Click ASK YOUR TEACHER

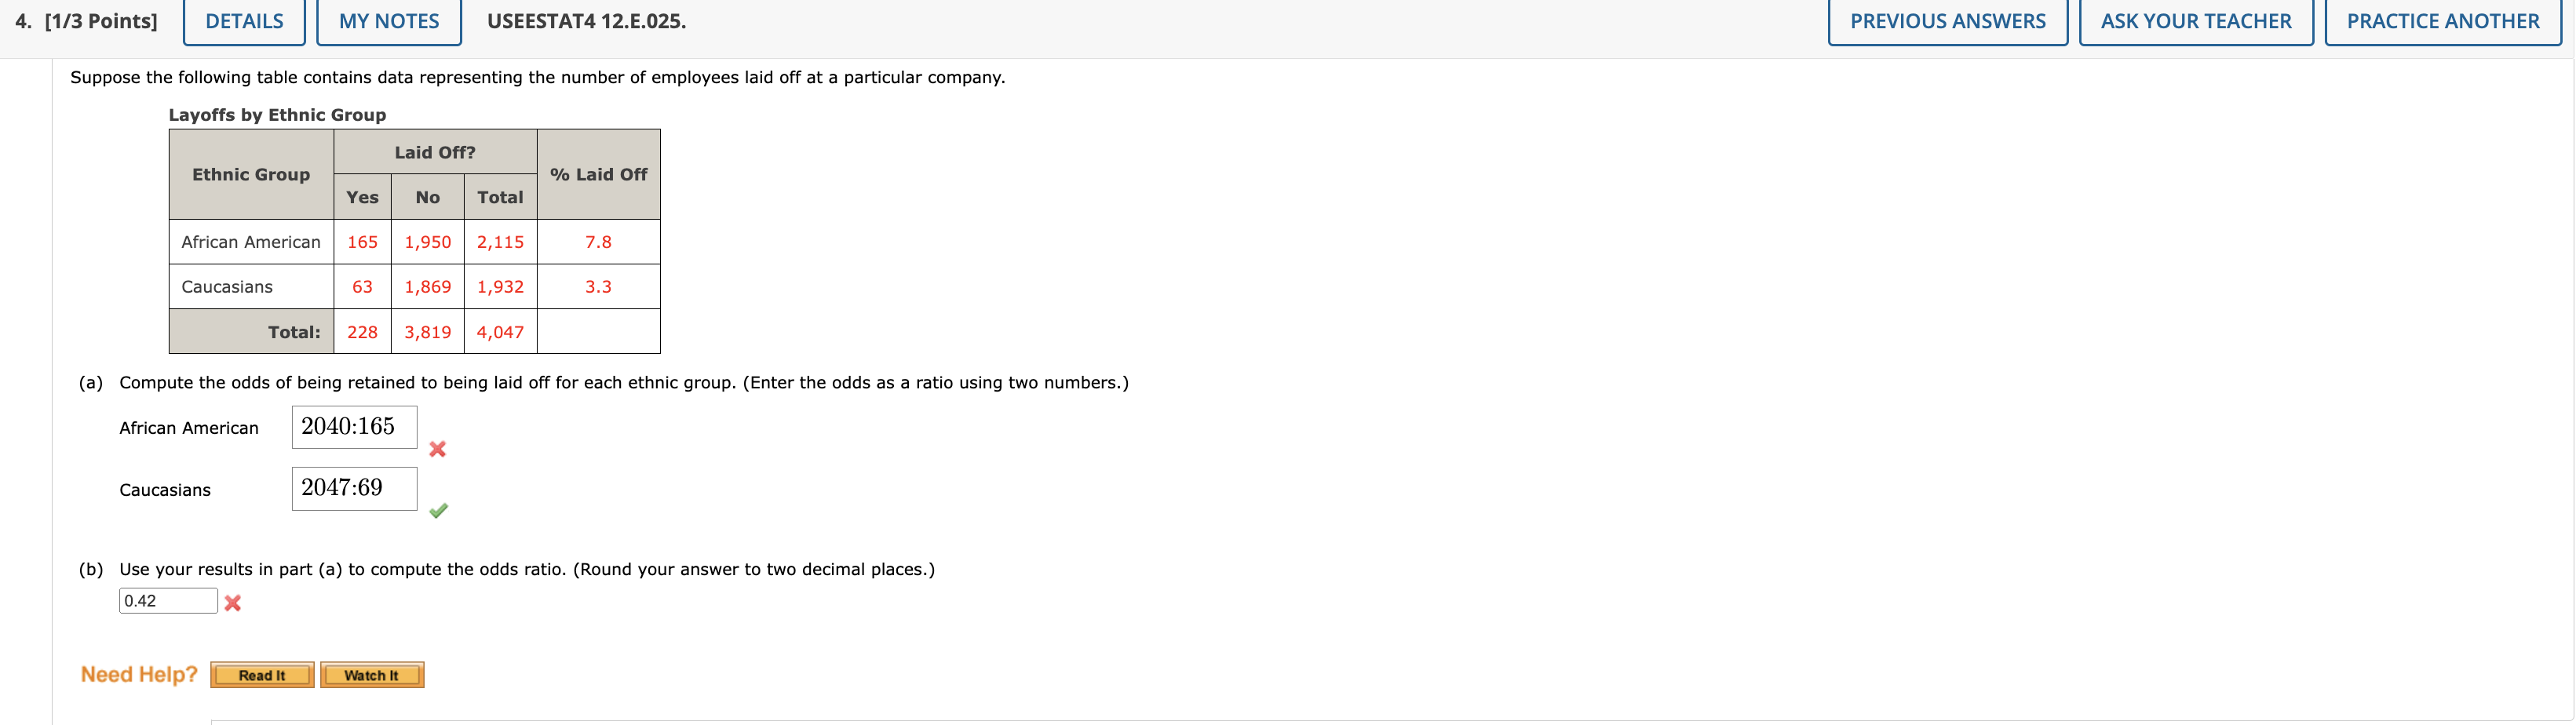click(2195, 20)
